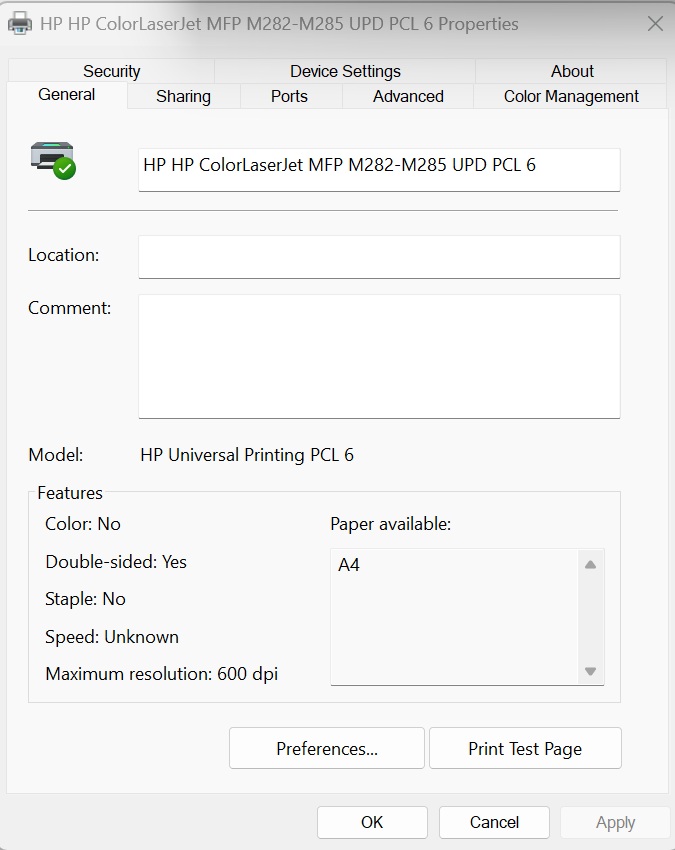Click into the Comment text box
Screen dimensions: 675x850
[379, 356]
